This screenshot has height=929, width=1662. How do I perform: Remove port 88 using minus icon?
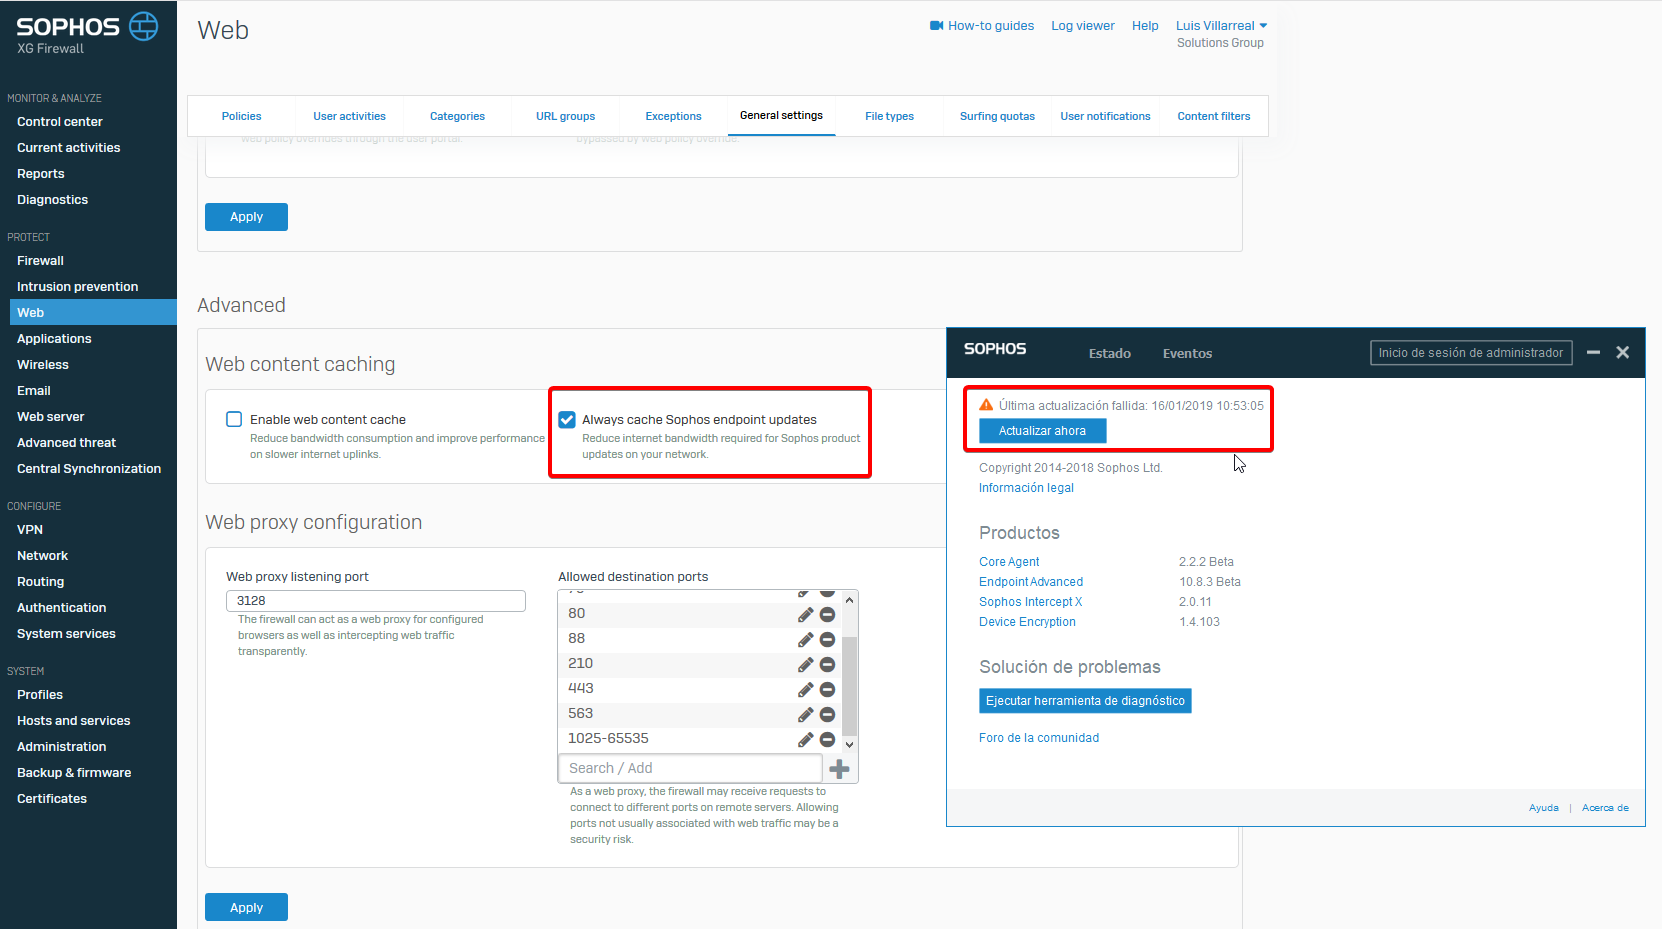pyautogui.click(x=827, y=640)
